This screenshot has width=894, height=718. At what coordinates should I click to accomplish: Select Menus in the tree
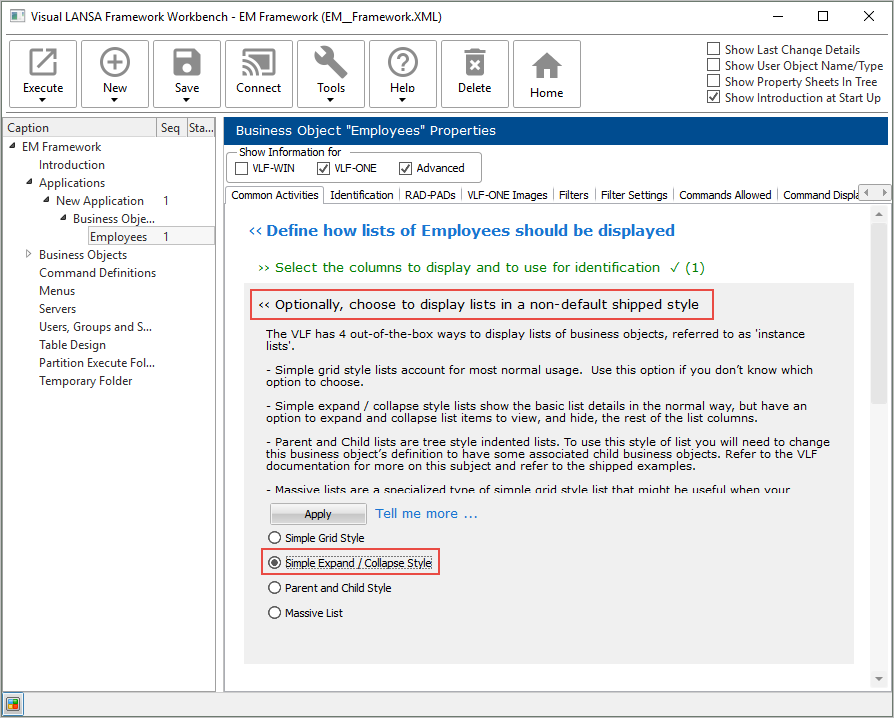click(57, 291)
